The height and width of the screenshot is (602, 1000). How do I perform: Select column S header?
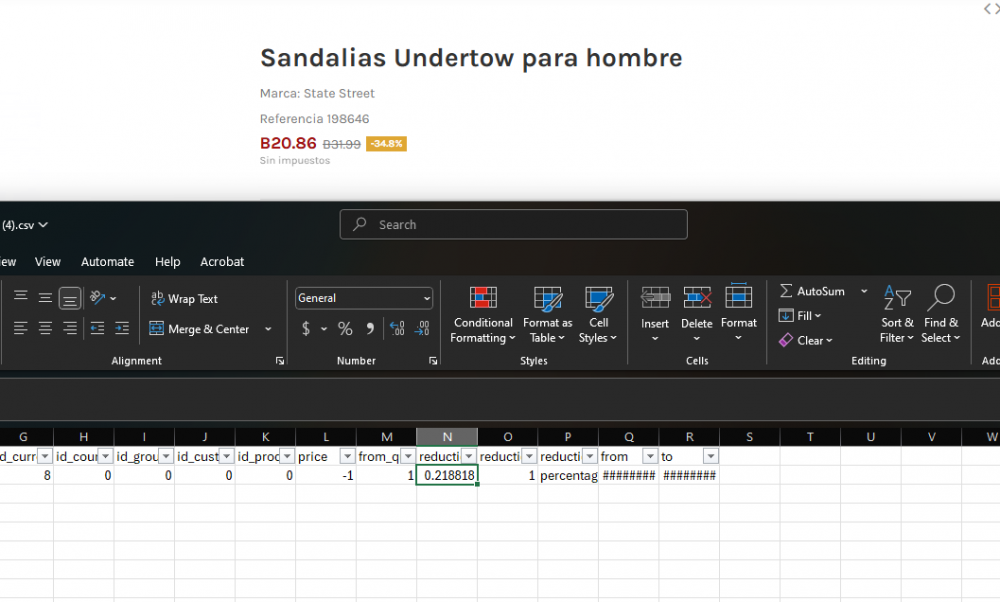749,437
